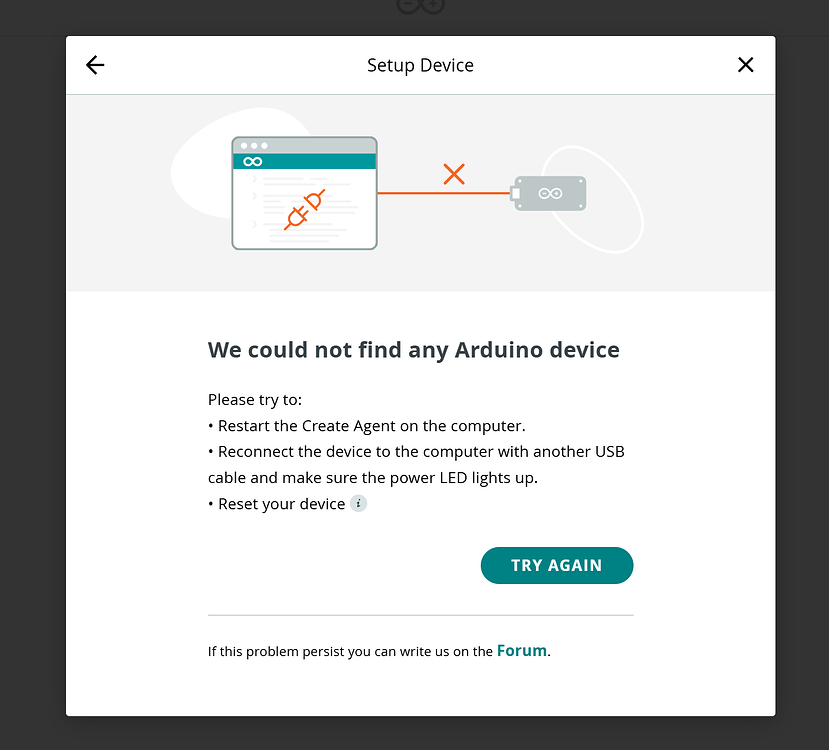Click the horizontal divider above the Forum message
Viewport: 829px width, 750px height.
[420, 614]
